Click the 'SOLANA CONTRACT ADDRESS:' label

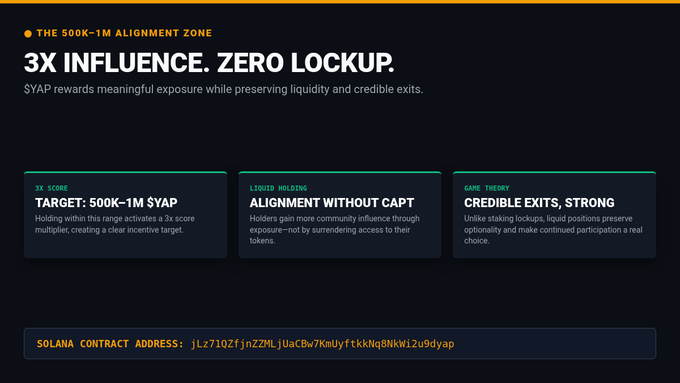click(110, 344)
